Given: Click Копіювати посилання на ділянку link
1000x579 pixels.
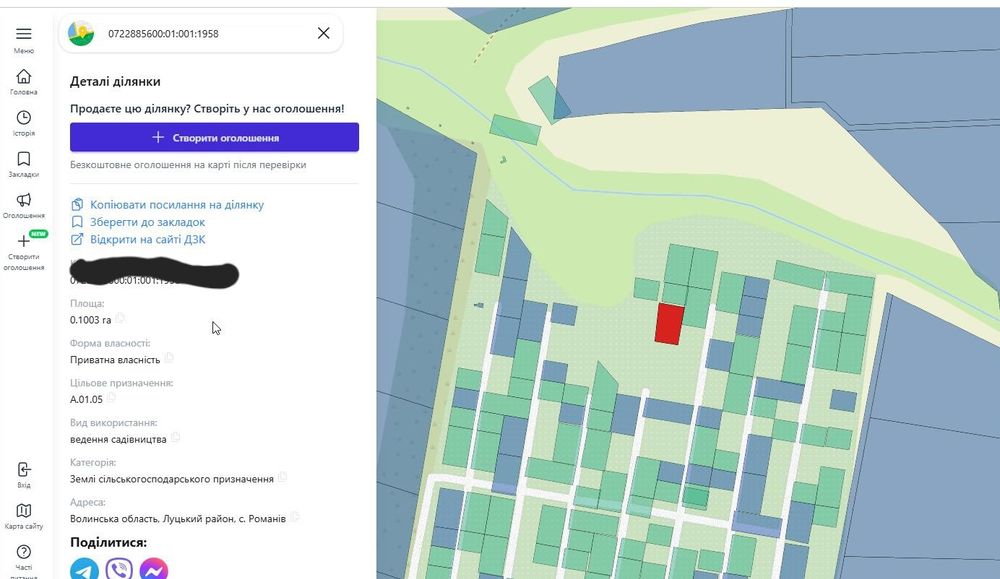Looking at the screenshot, I should pos(177,205).
